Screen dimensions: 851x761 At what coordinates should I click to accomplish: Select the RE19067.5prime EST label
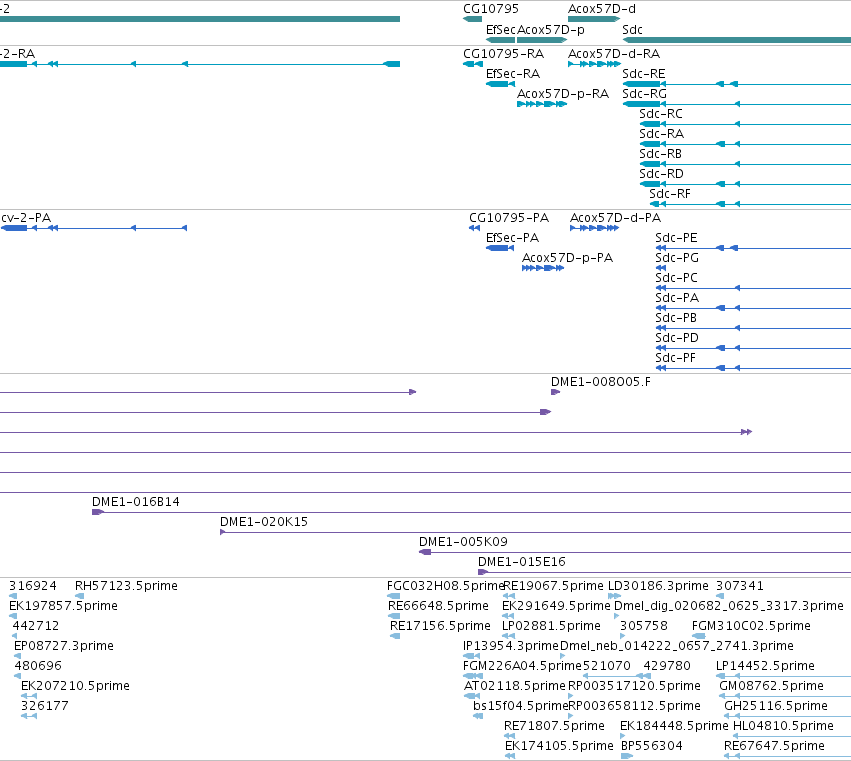(553, 586)
